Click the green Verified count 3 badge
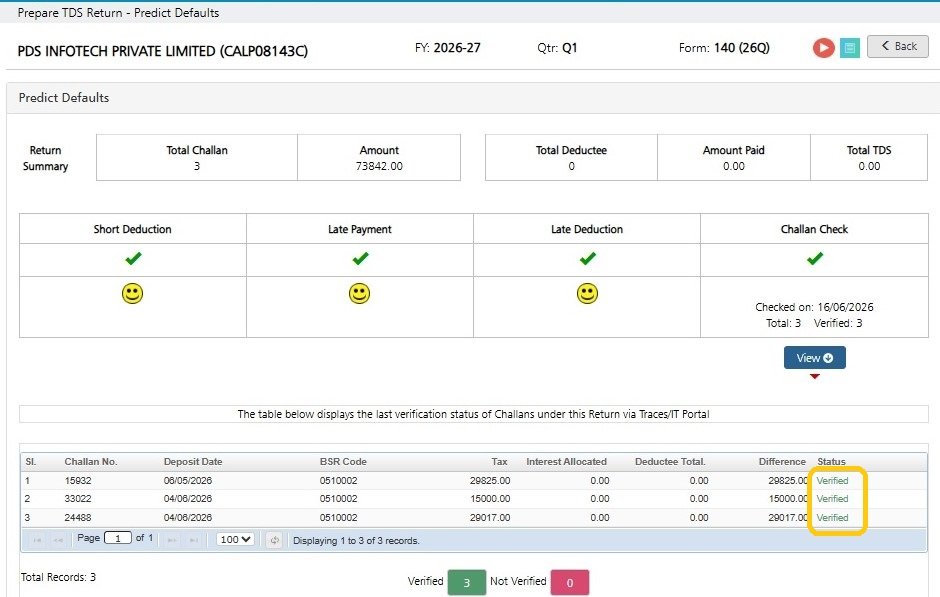The width and height of the screenshot is (940, 597). coord(466,582)
